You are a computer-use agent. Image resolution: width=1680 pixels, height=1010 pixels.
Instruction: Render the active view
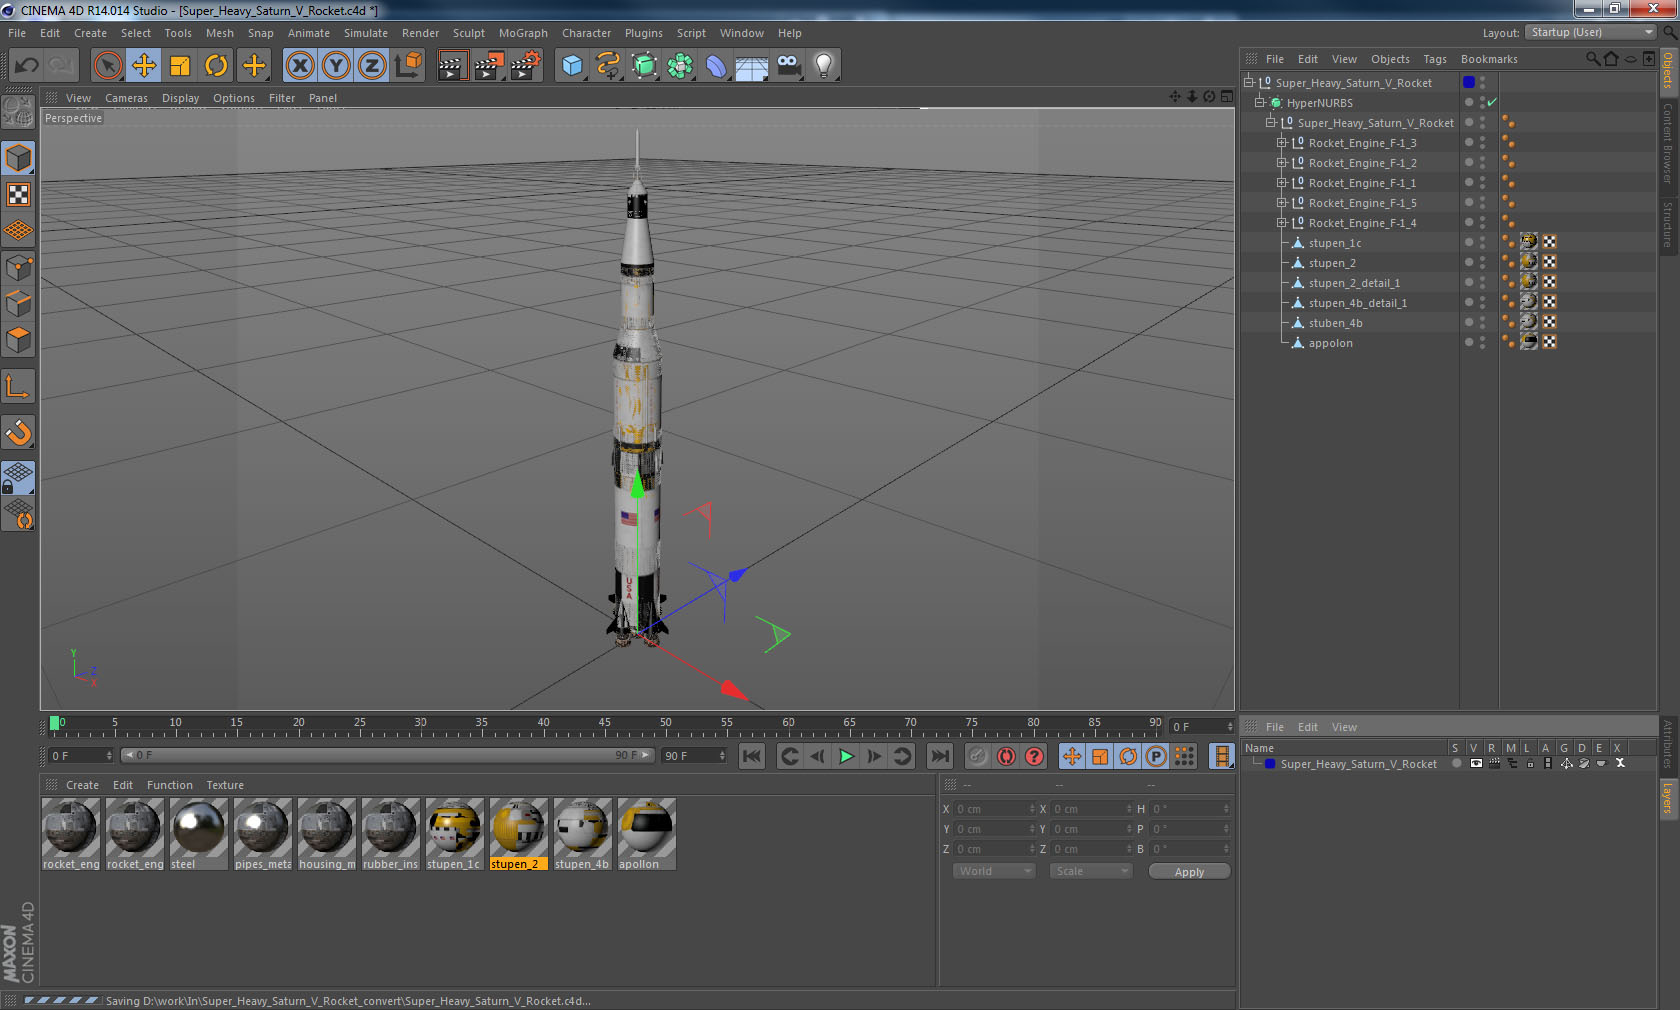tap(452, 66)
